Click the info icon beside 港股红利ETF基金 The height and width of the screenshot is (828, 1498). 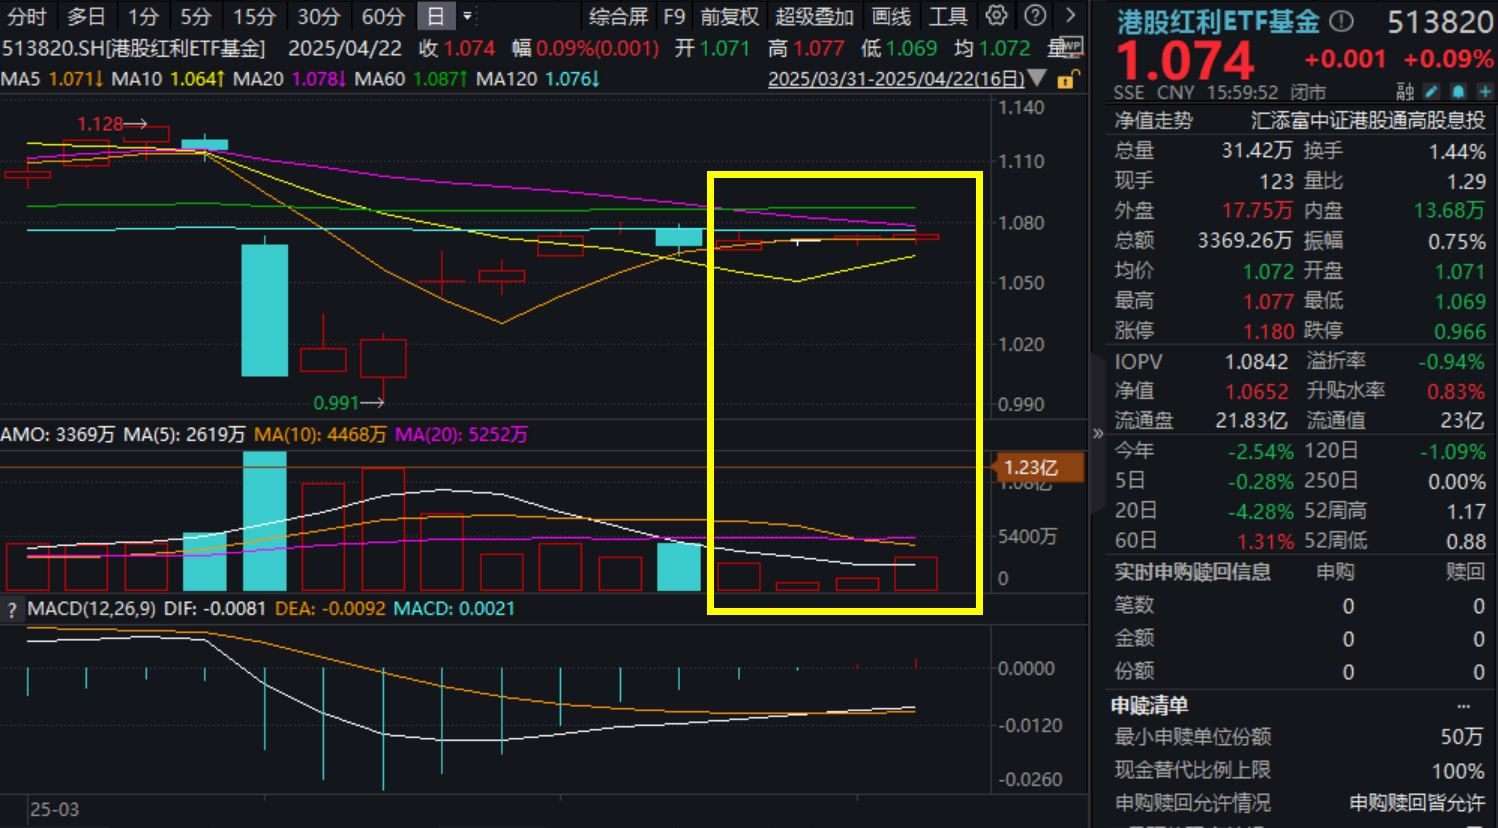1342,21
